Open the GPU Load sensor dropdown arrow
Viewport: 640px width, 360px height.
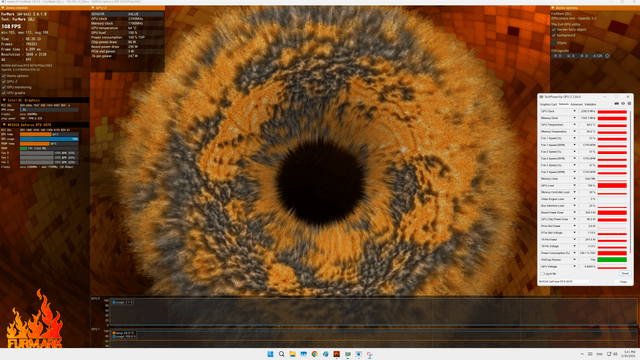(574, 185)
